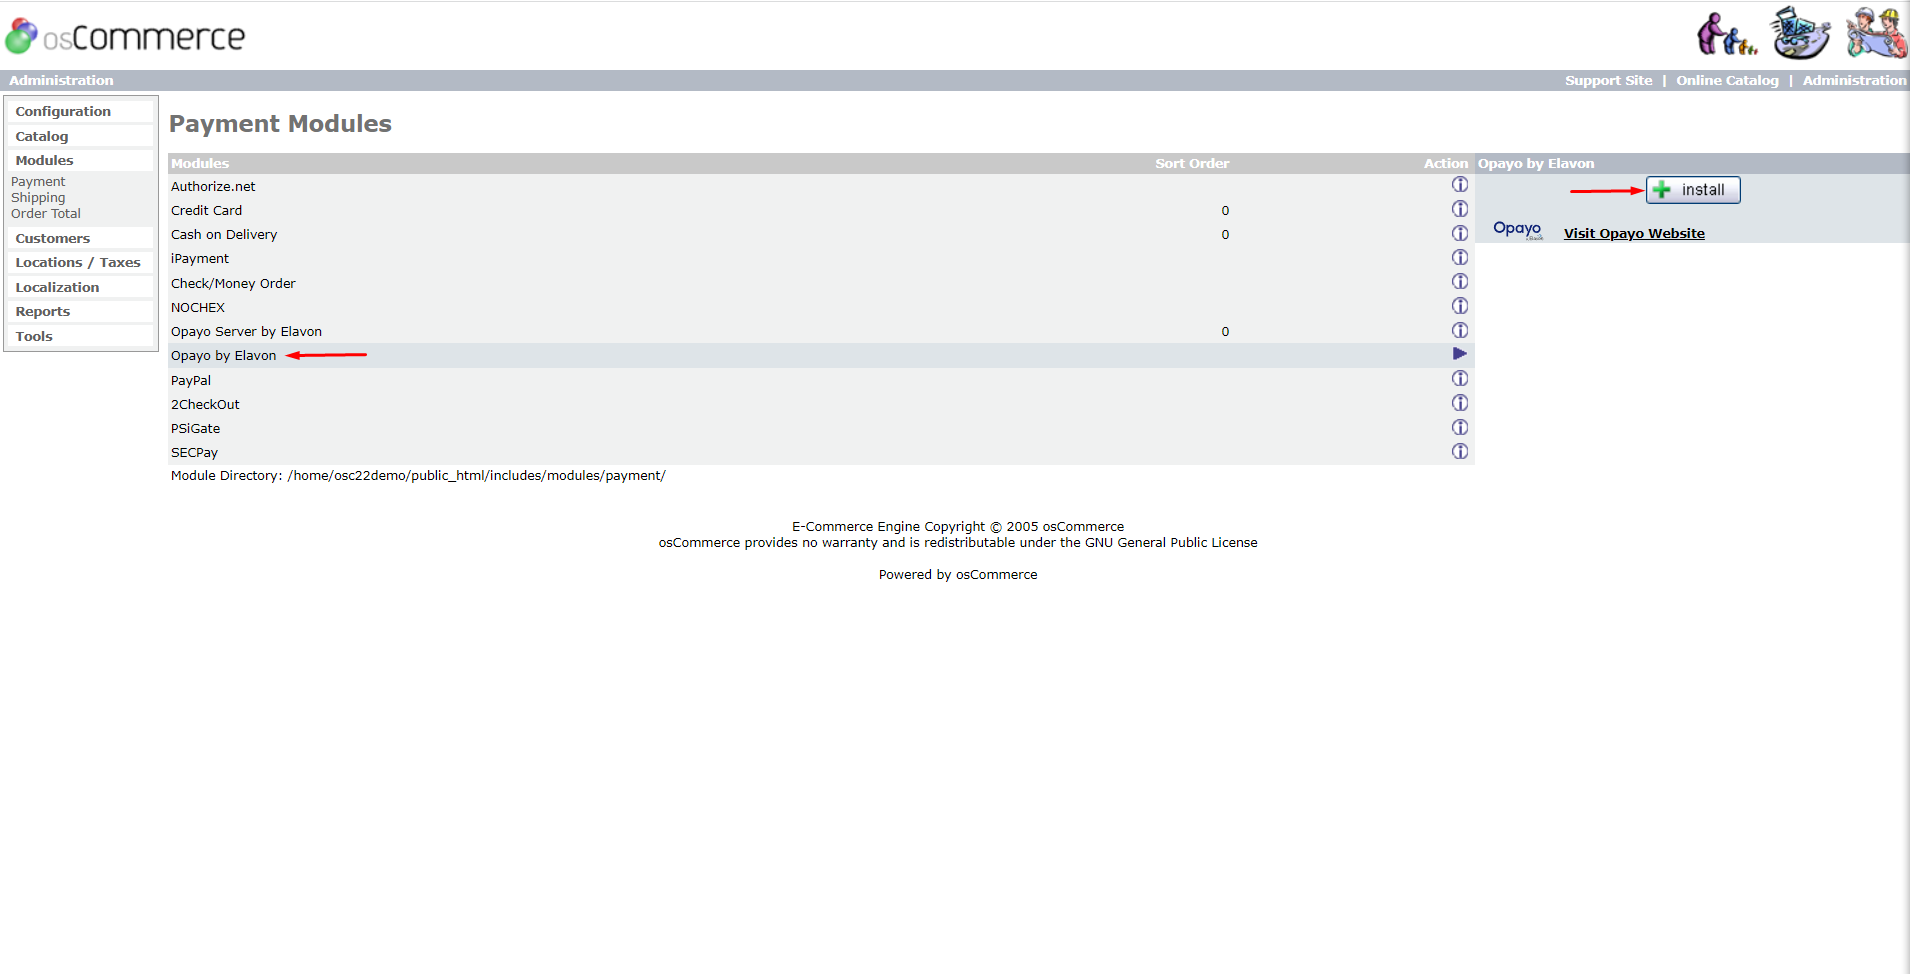
Task: Click the Opayo logo image
Action: click(x=1518, y=230)
